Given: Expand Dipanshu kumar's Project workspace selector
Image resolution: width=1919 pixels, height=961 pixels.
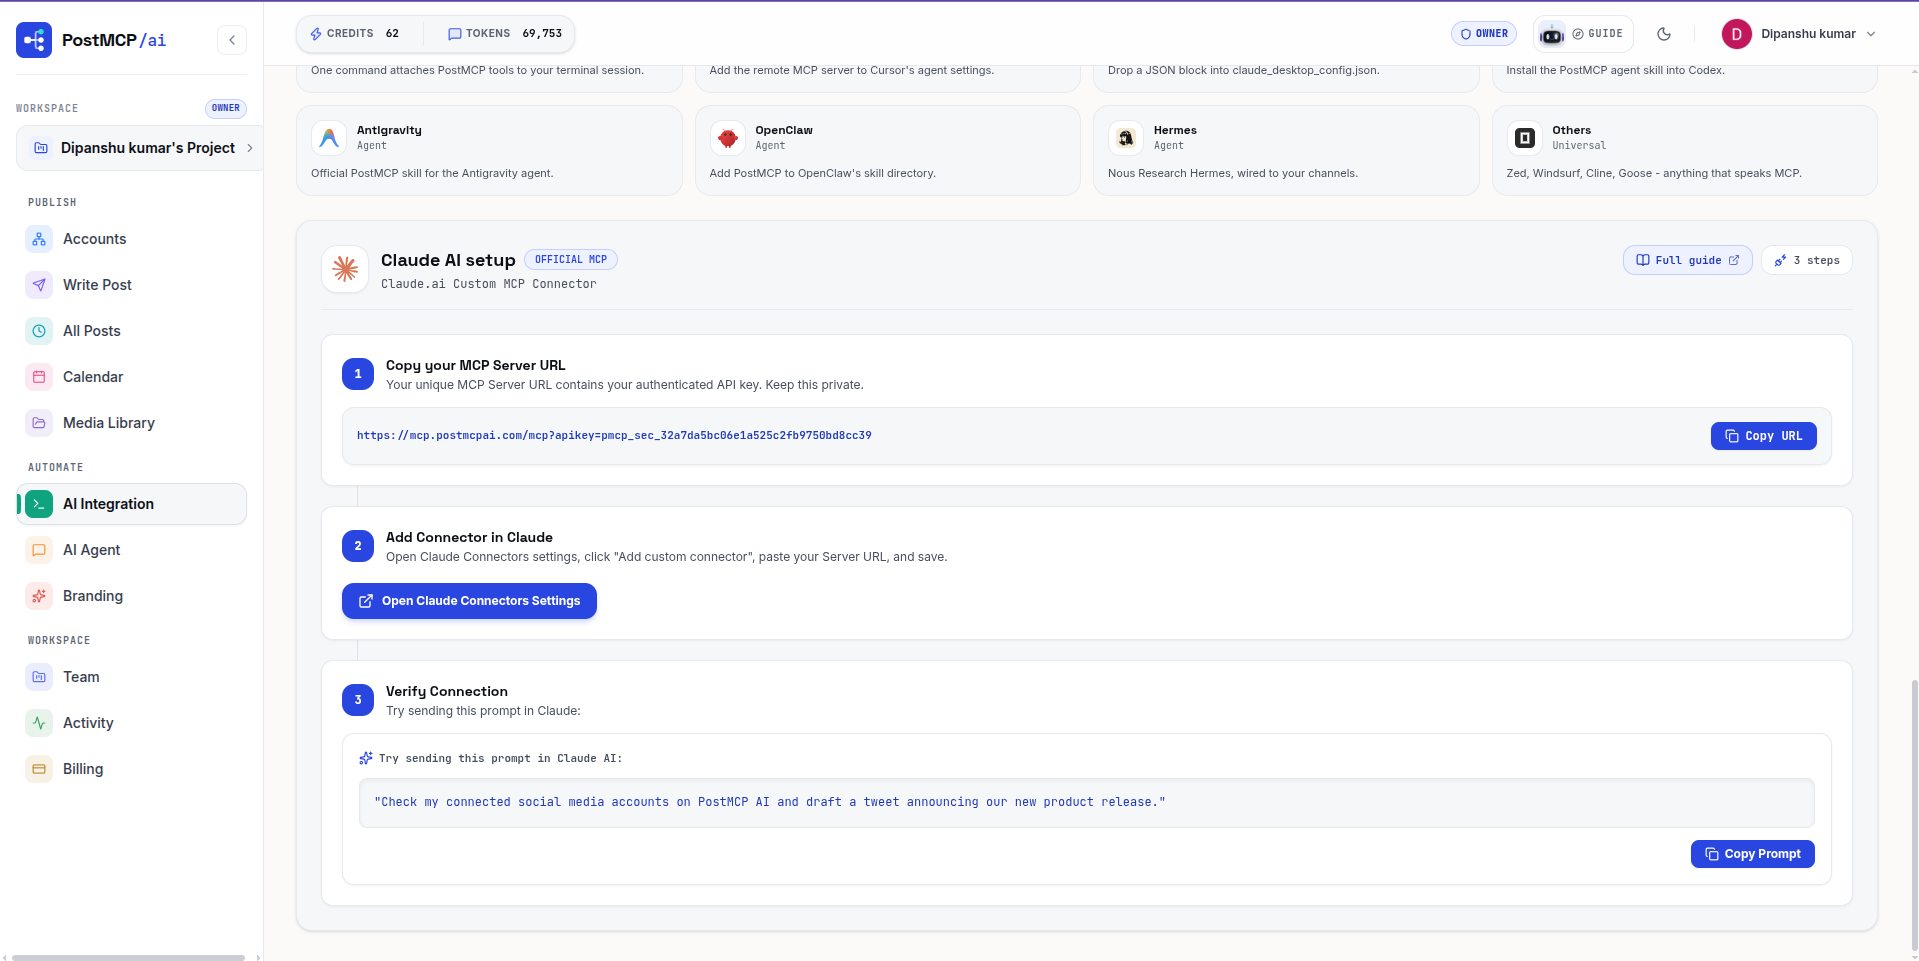Looking at the screenshot, I should coord(140,148).
